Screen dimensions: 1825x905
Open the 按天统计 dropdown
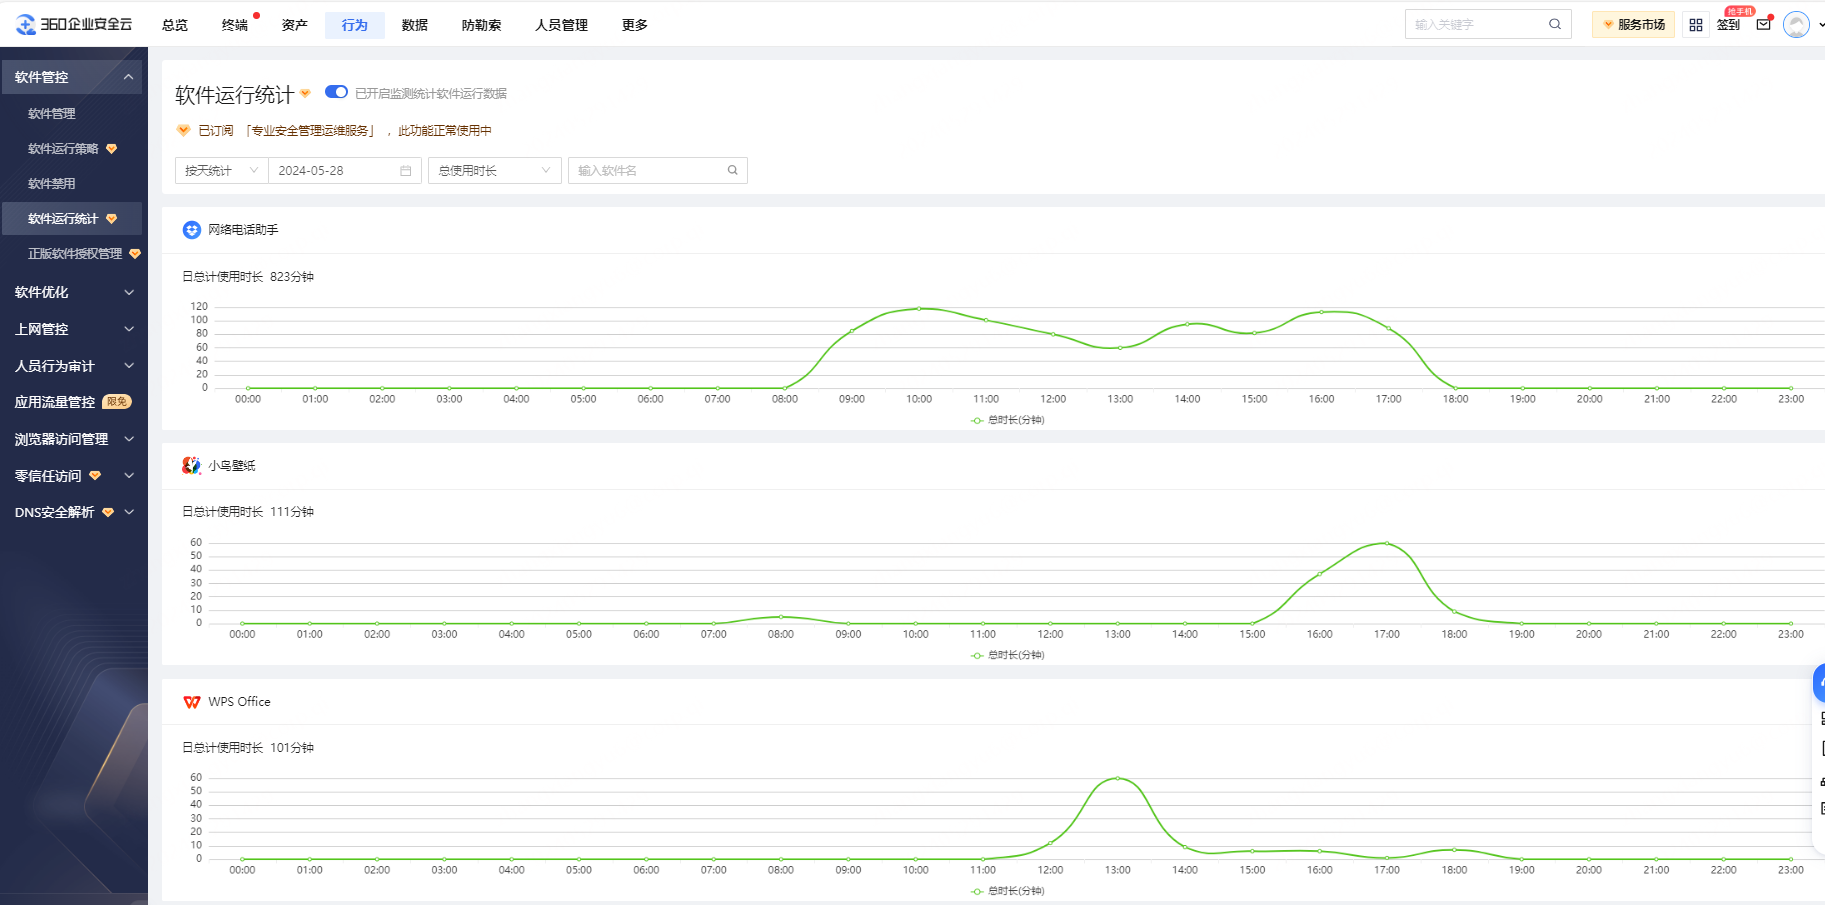tap(221, 171)
